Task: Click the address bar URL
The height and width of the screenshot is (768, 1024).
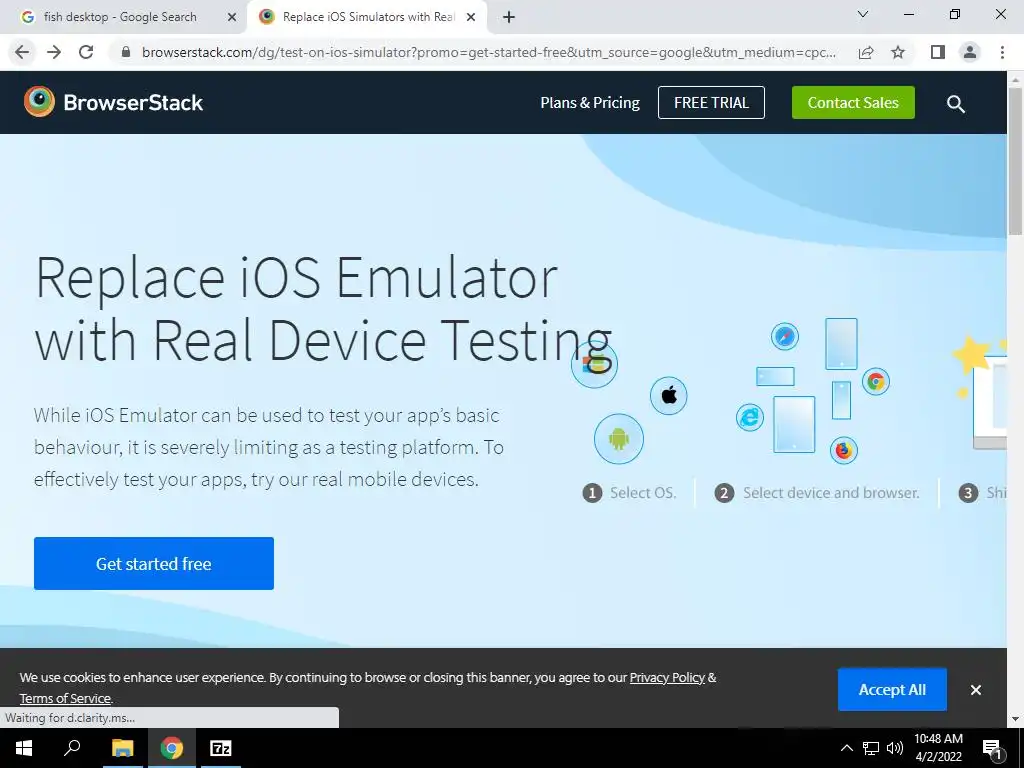Action: tap(488, 52)
